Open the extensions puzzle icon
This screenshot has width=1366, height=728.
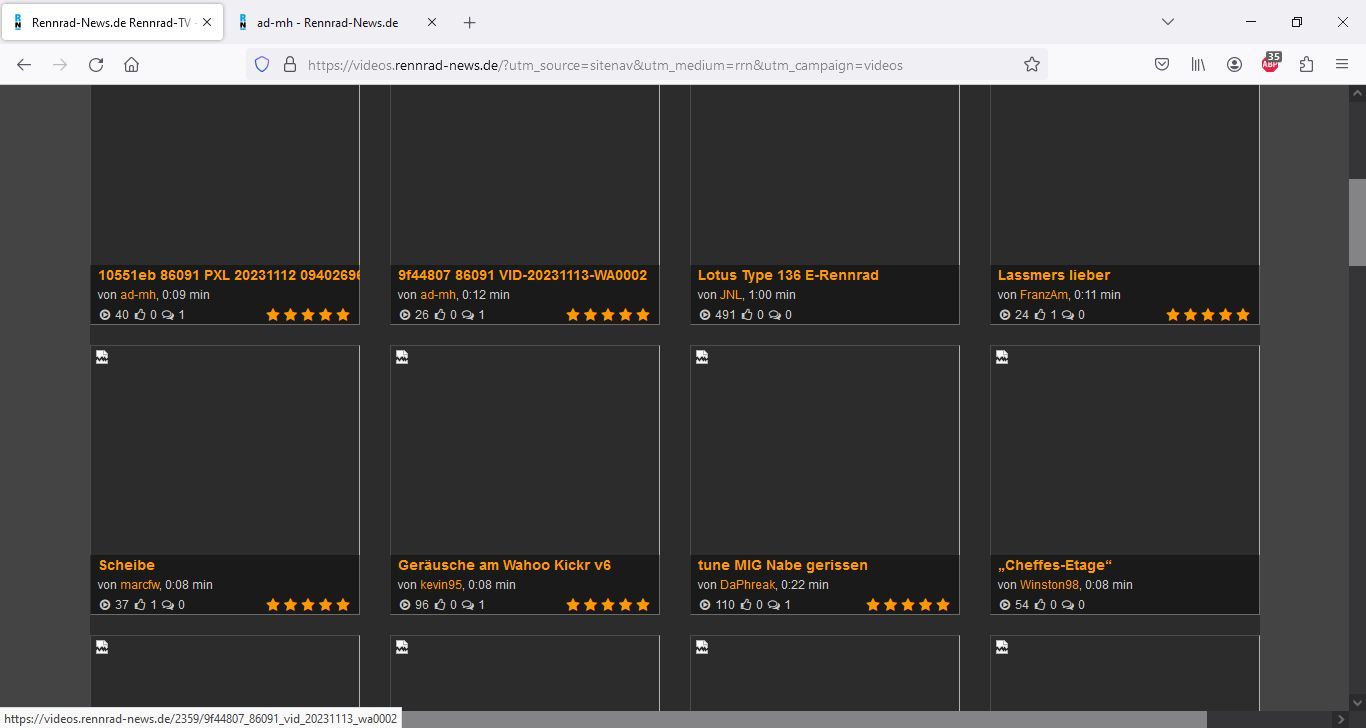[1306, 64]
